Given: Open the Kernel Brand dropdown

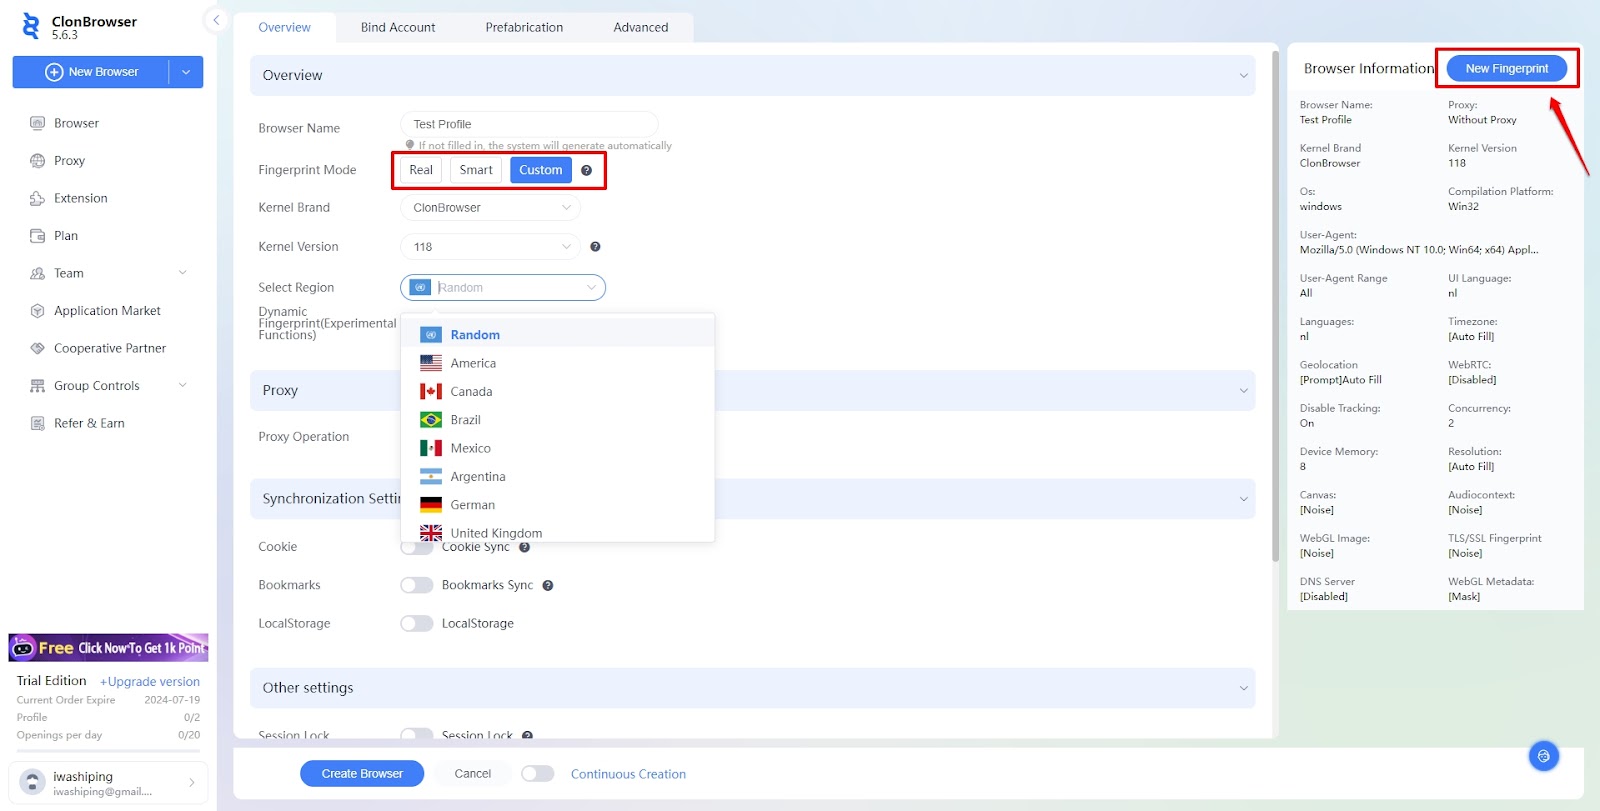Looking at the screenshot, I should [x=490, y=207].
